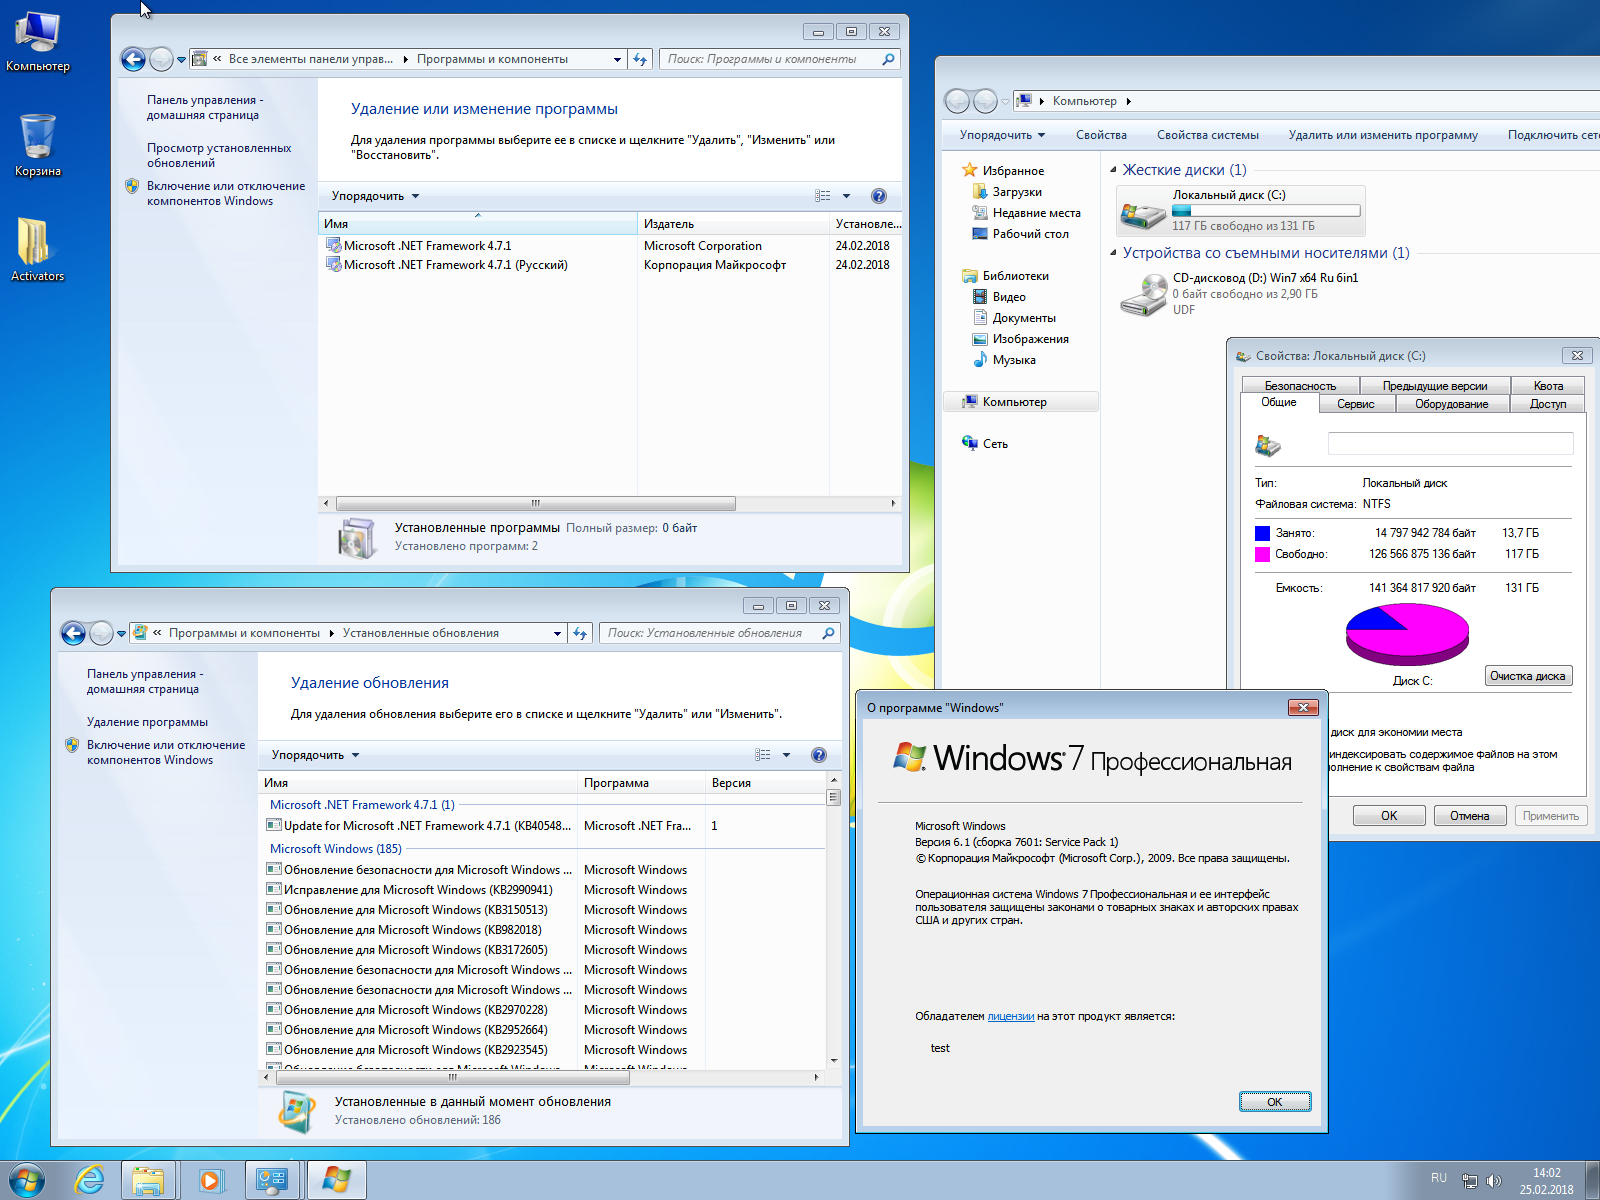Select Загрузки in explorer navigation pane

(1017, 192)
